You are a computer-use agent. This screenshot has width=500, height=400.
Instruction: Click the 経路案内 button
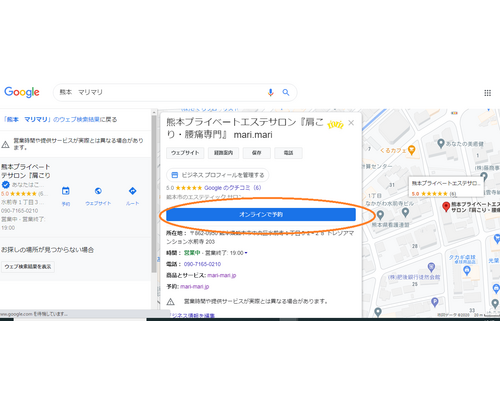223,153
